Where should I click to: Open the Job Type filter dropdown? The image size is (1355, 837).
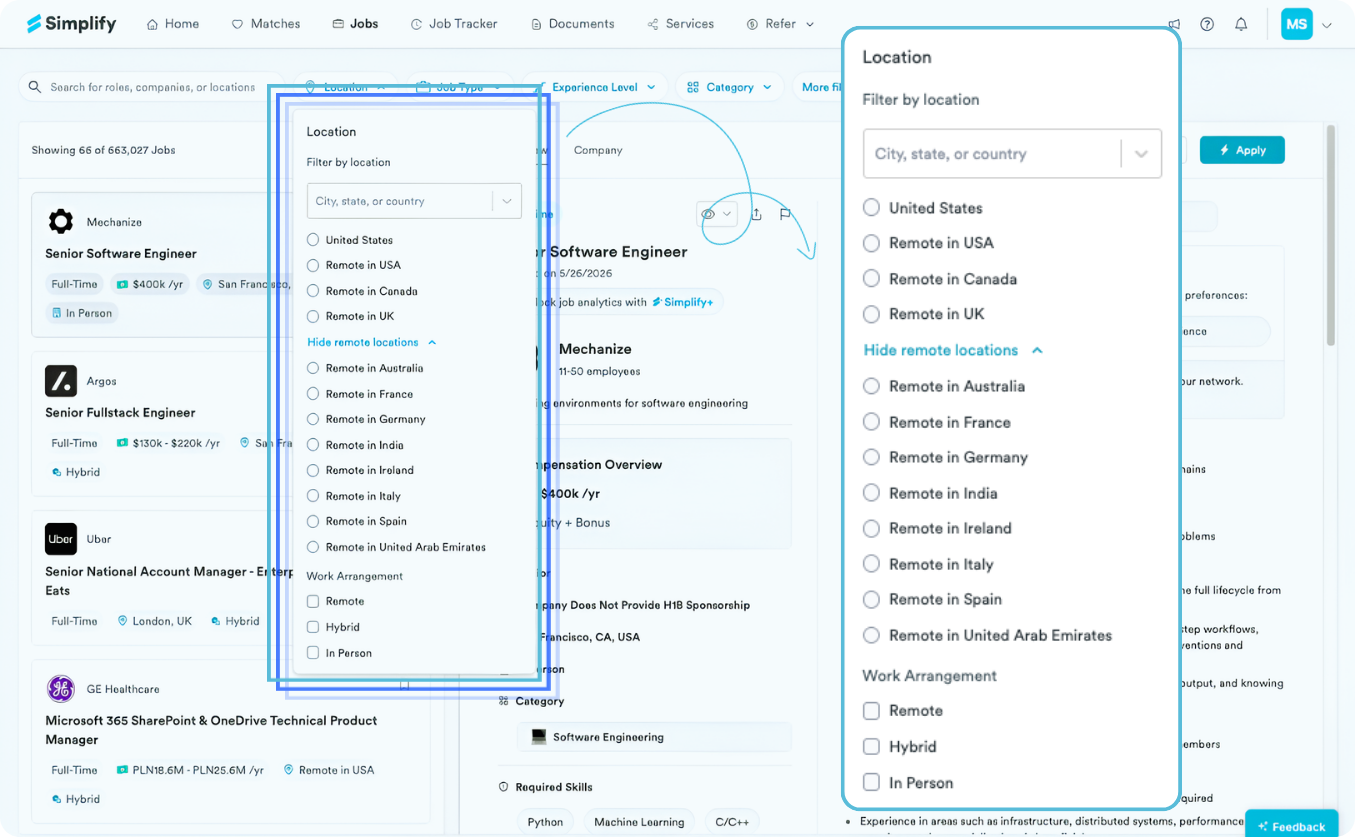(459, 87)
